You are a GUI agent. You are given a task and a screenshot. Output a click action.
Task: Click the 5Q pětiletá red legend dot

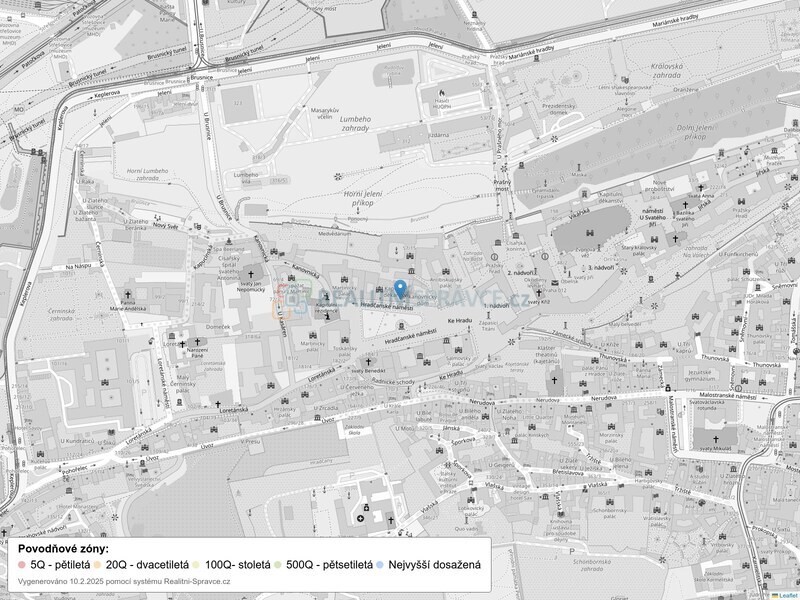tap(21, 565)
